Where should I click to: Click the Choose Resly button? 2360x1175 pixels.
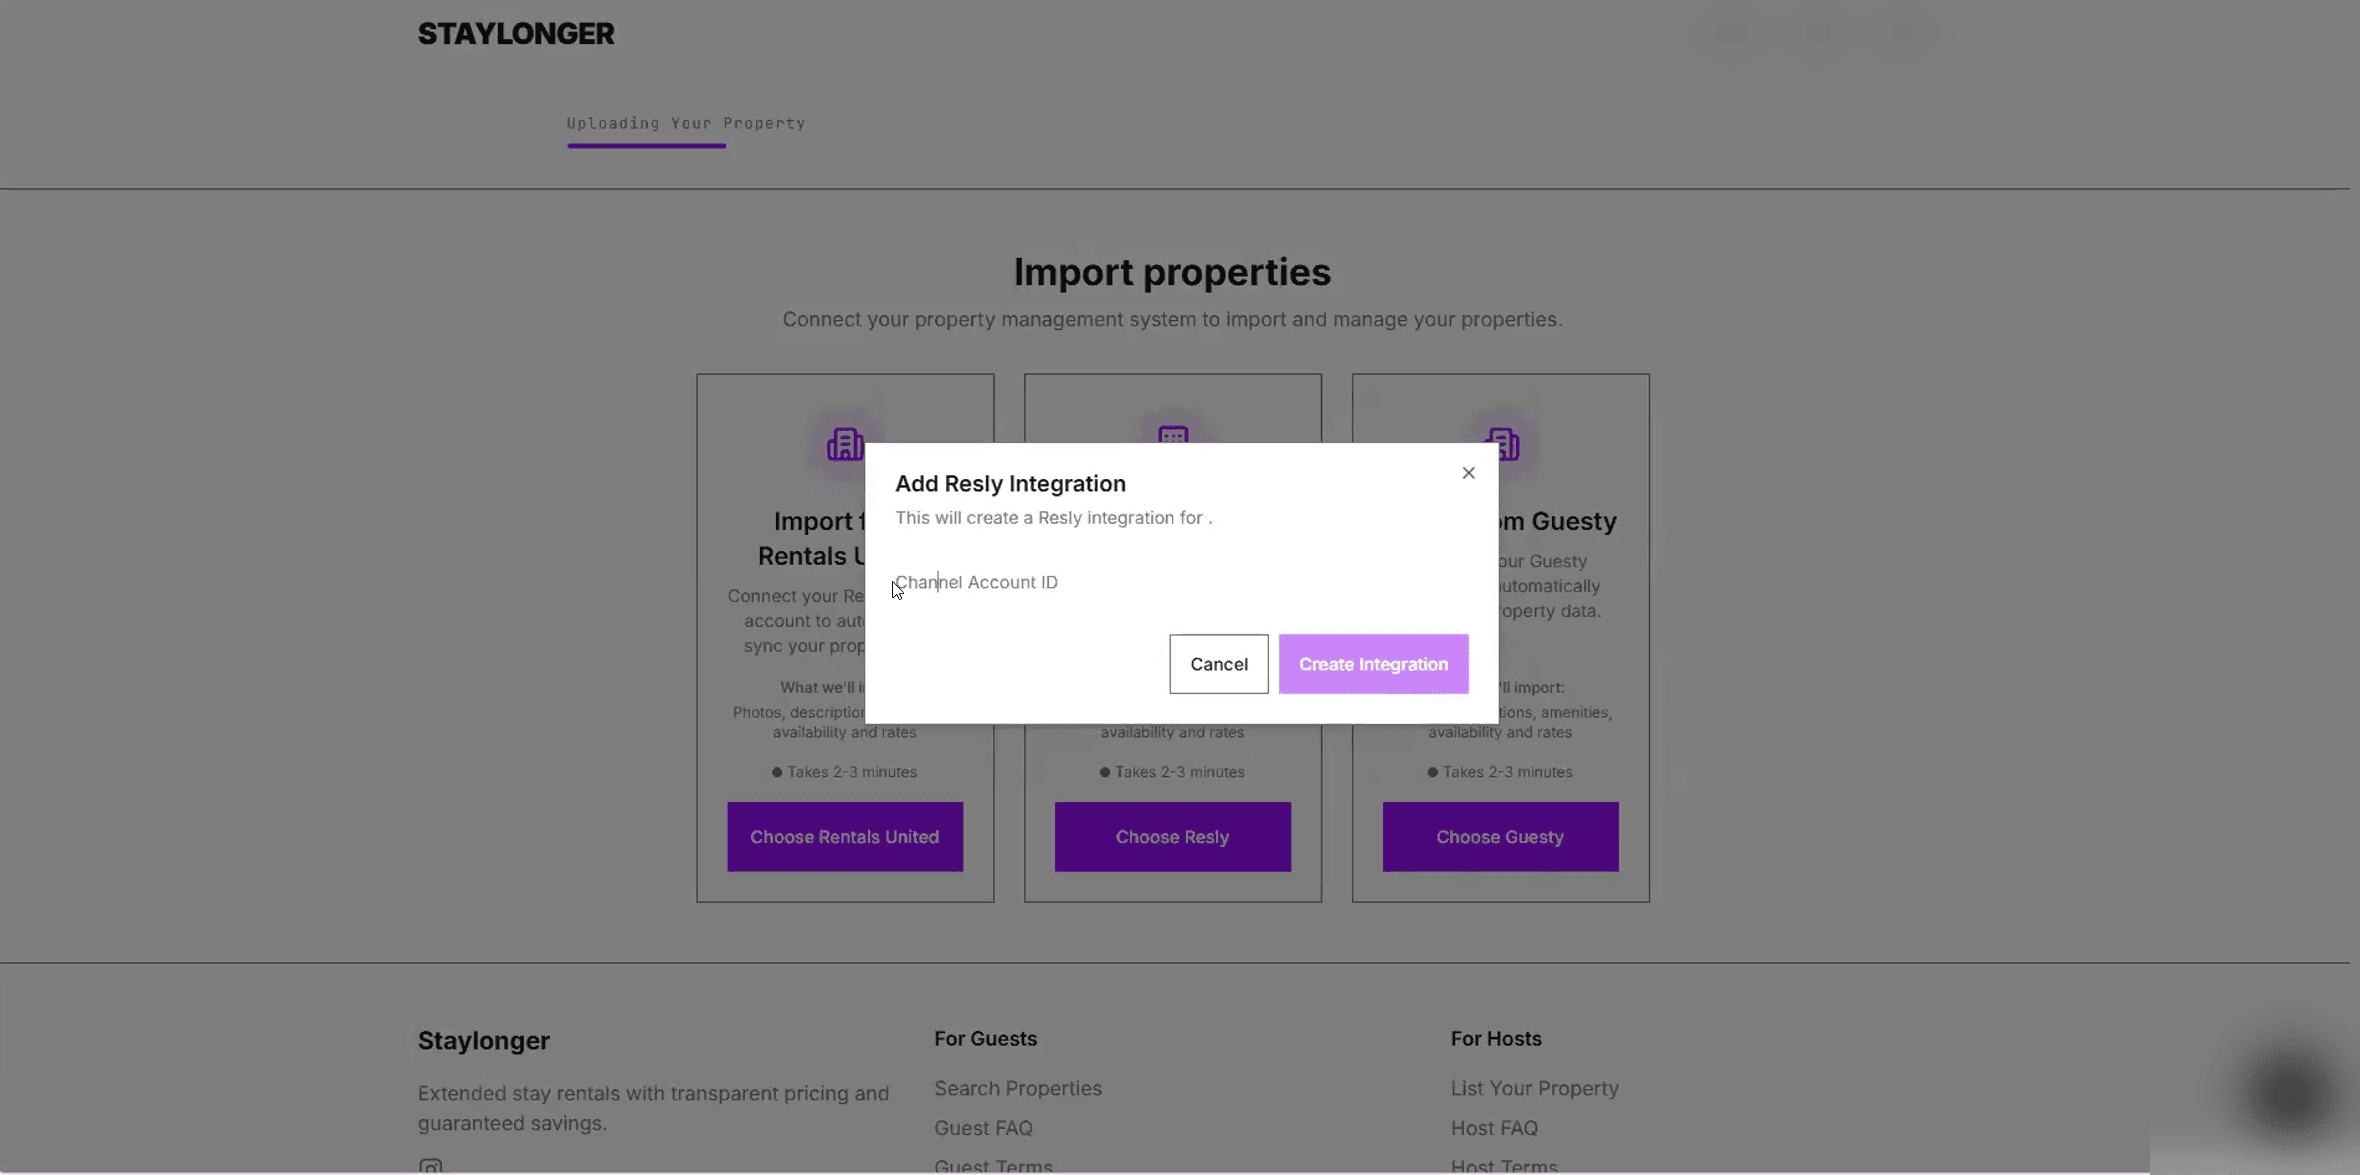[x=1172, y=837]
